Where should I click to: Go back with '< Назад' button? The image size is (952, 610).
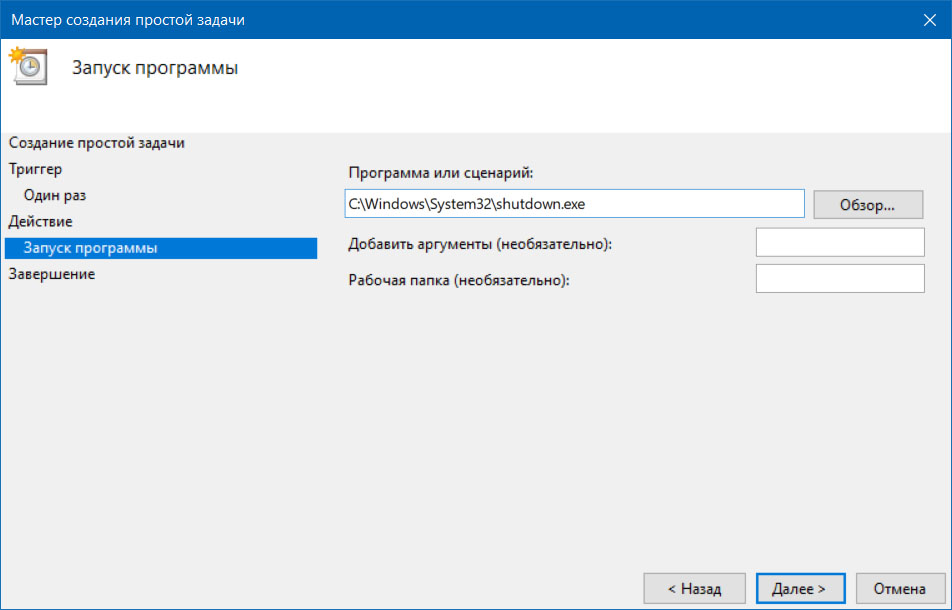point(695,588)
